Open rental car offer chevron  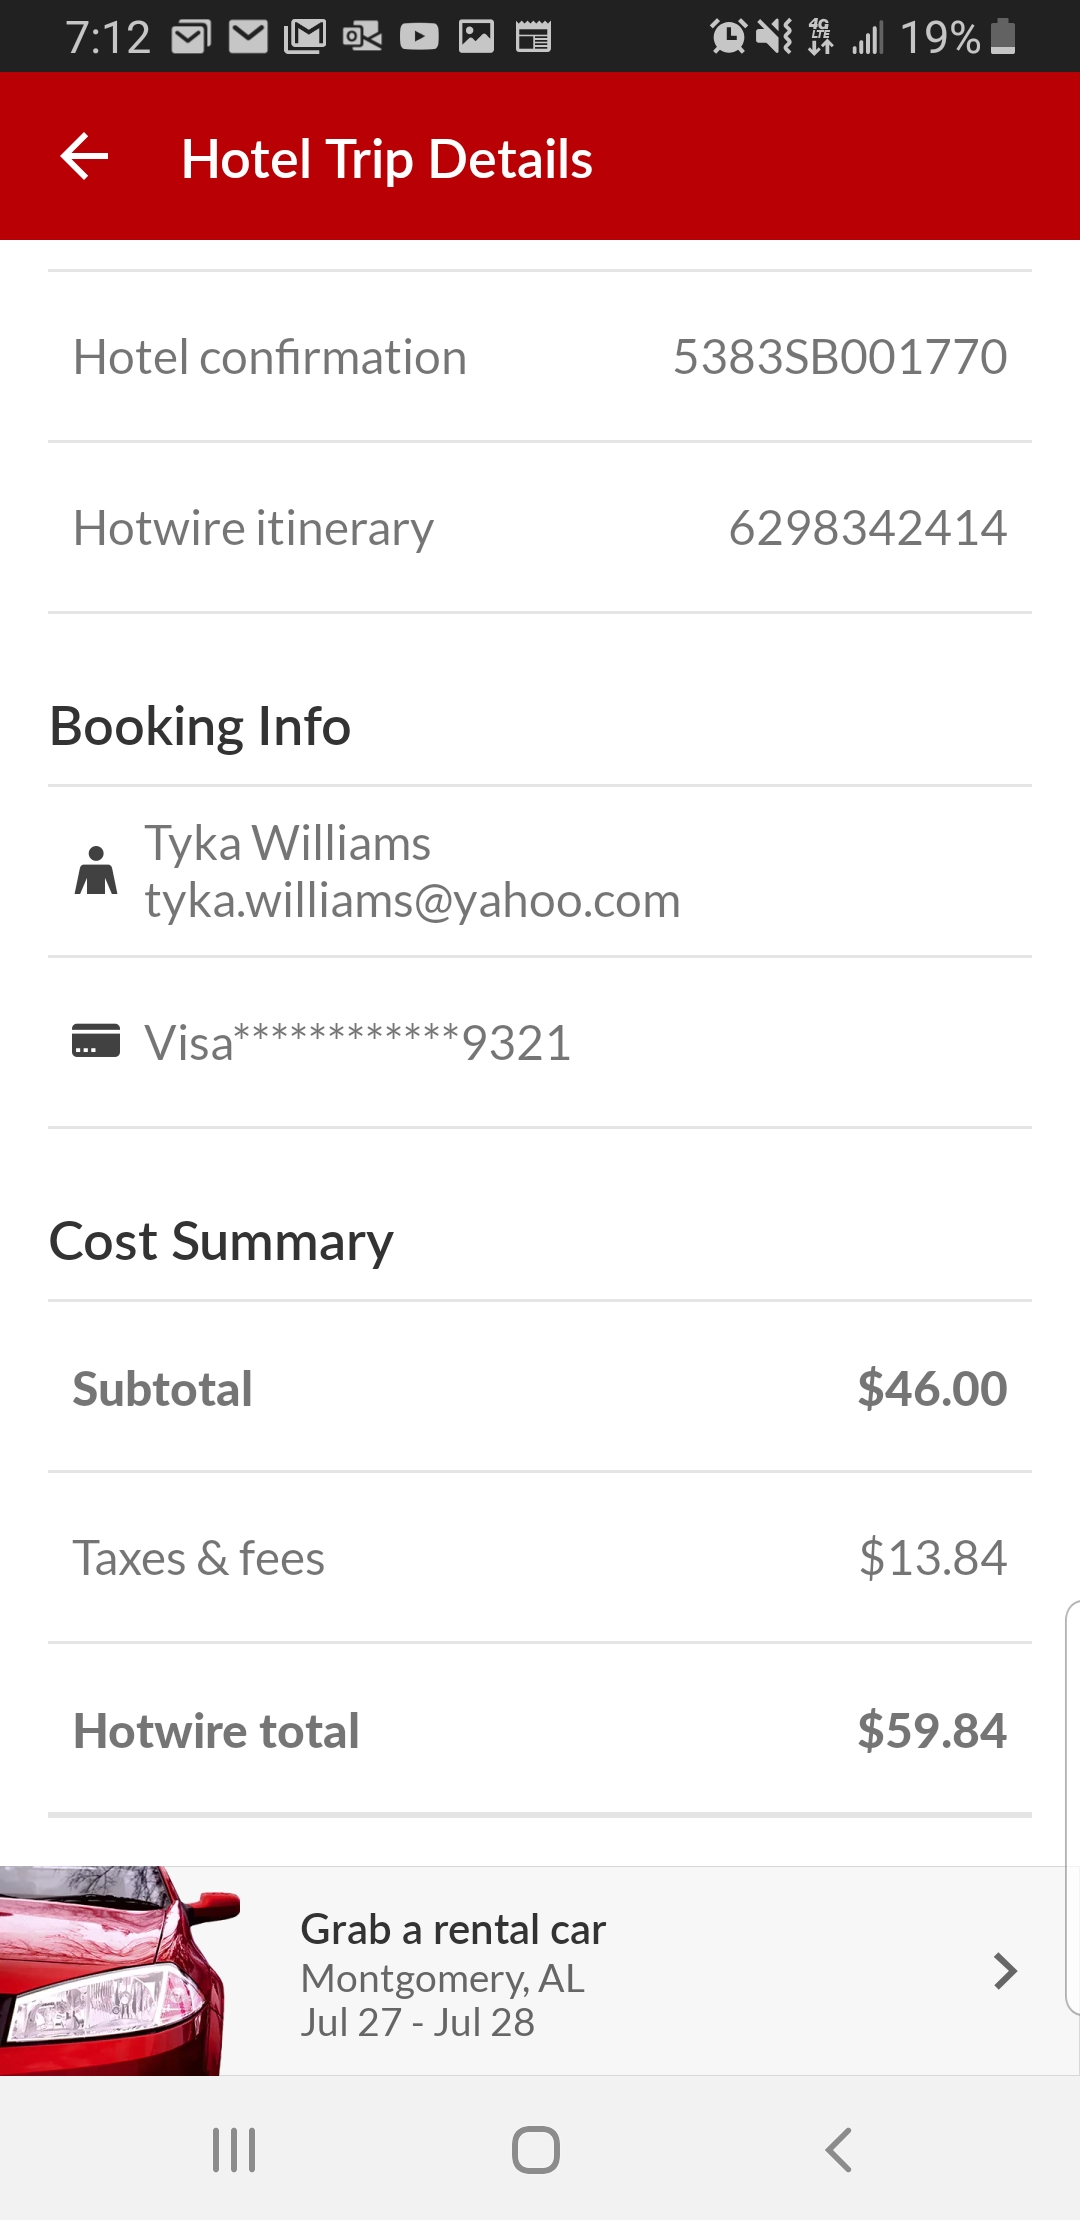[x=1005, y=1970]
